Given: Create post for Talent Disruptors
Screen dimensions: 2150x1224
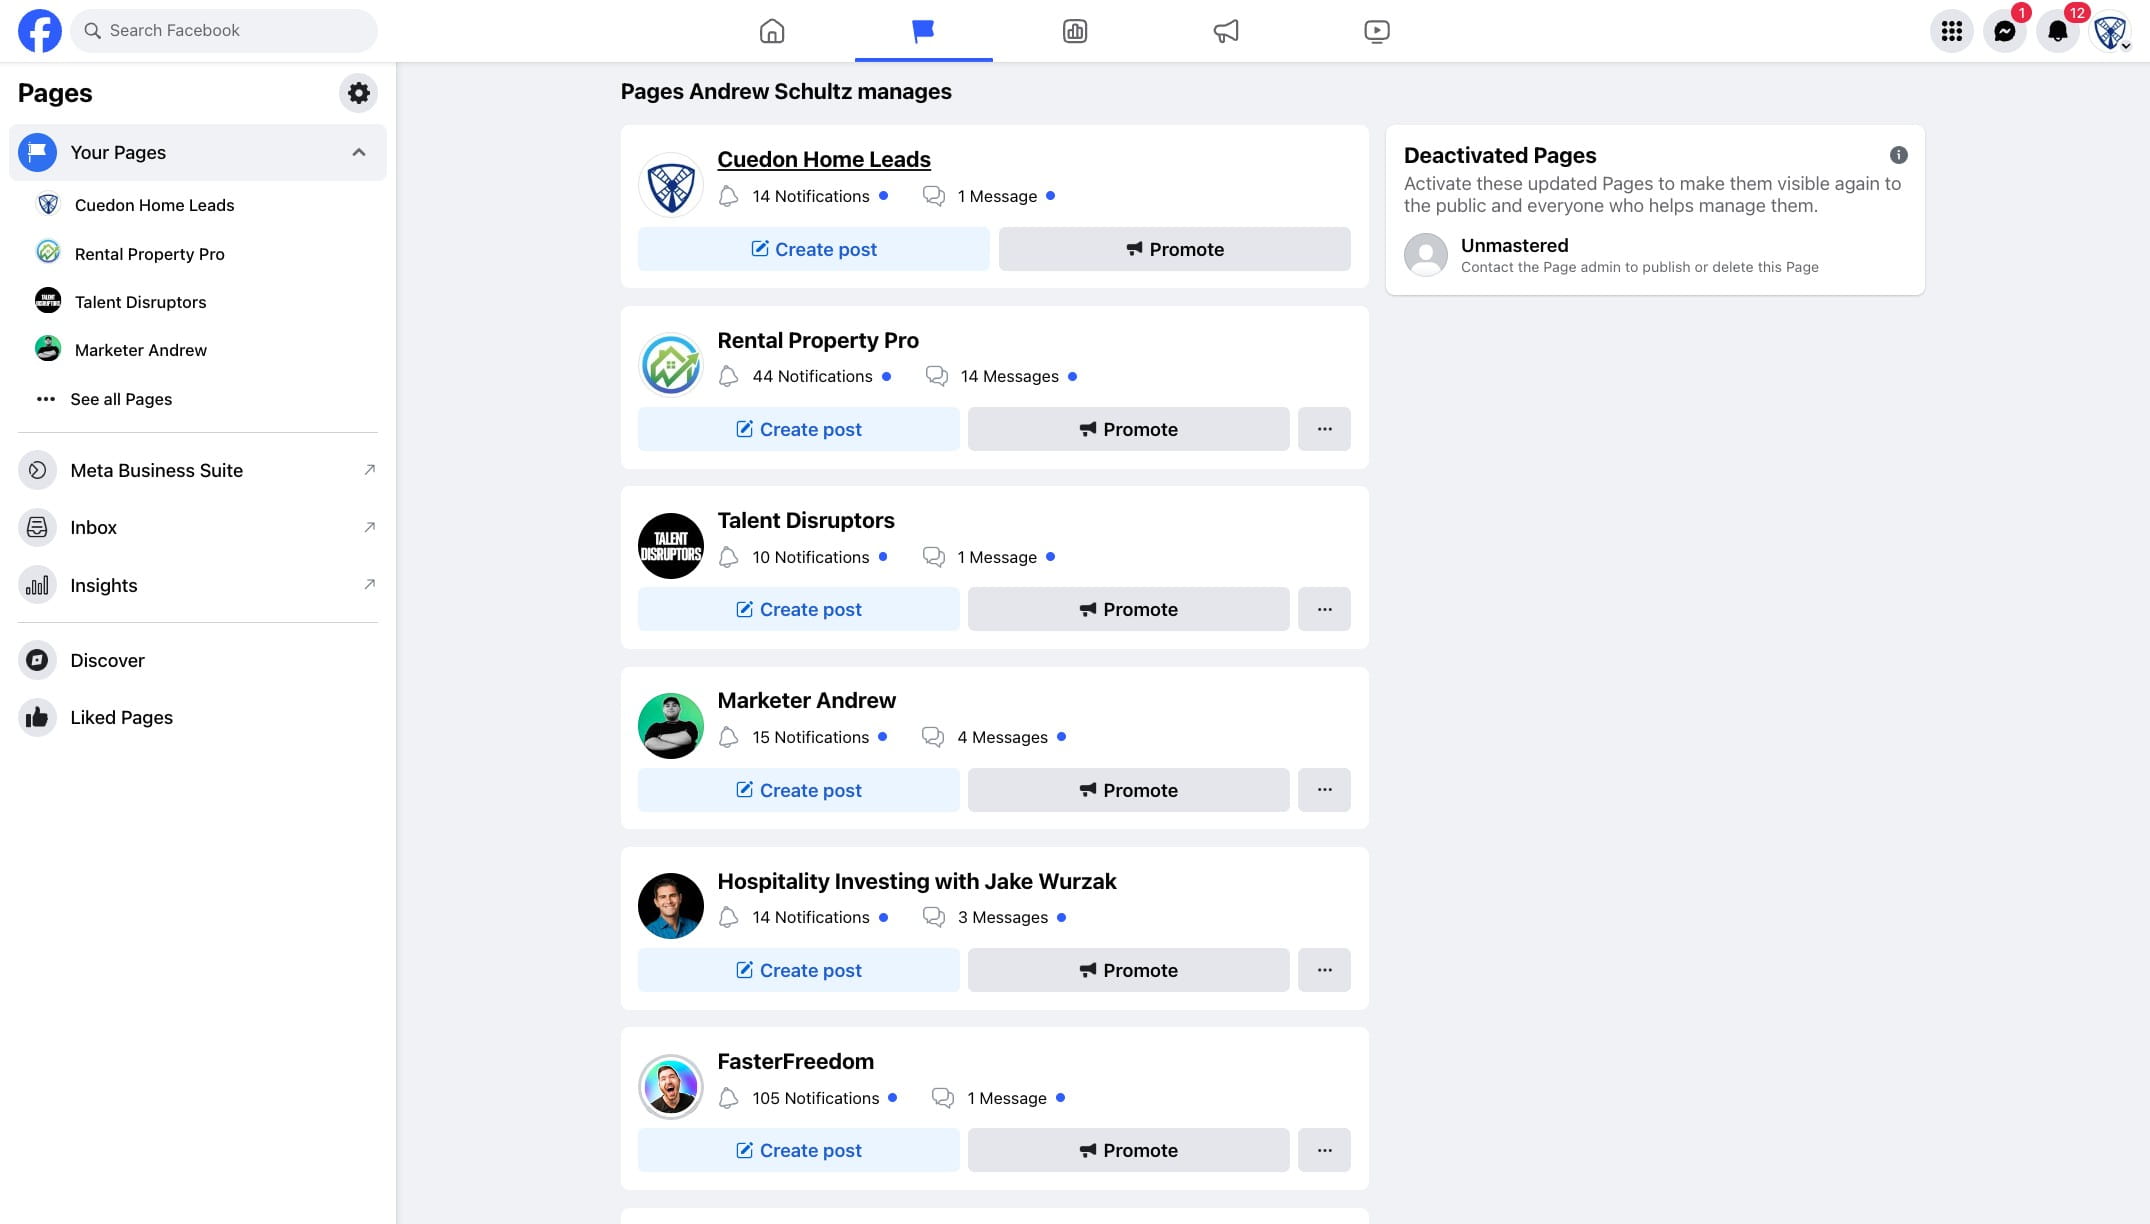Looking at the screenshot, I should point(799,609).
